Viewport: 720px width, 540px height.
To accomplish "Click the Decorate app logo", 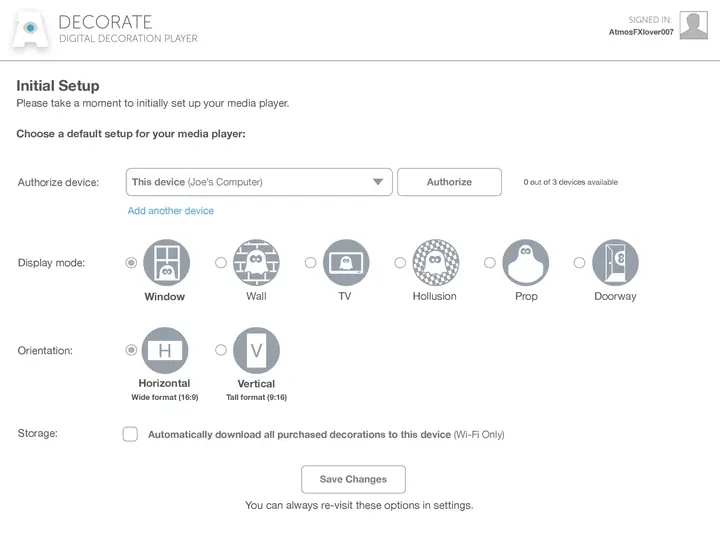I will point(30,29).
